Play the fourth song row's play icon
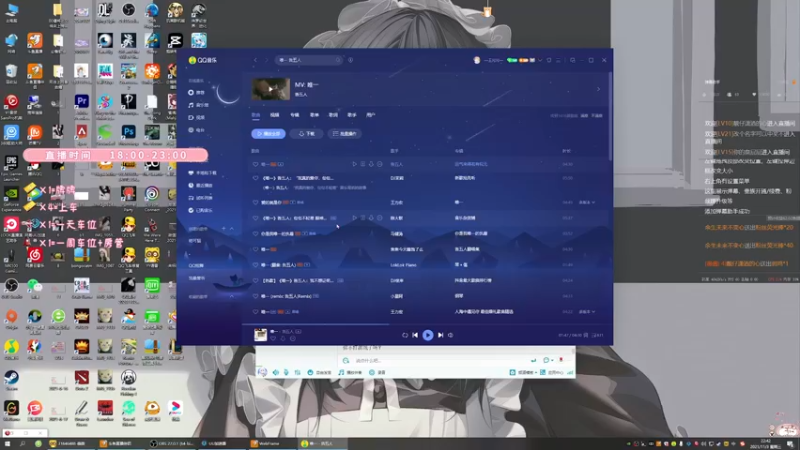 point(354,218)
